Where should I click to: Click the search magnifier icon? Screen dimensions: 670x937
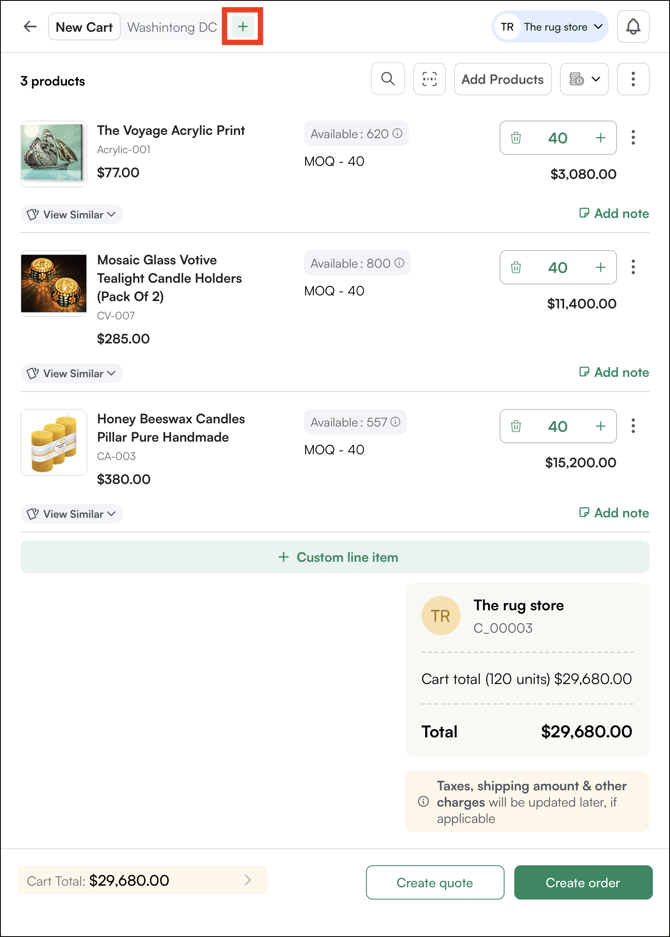tap(388, 79)
